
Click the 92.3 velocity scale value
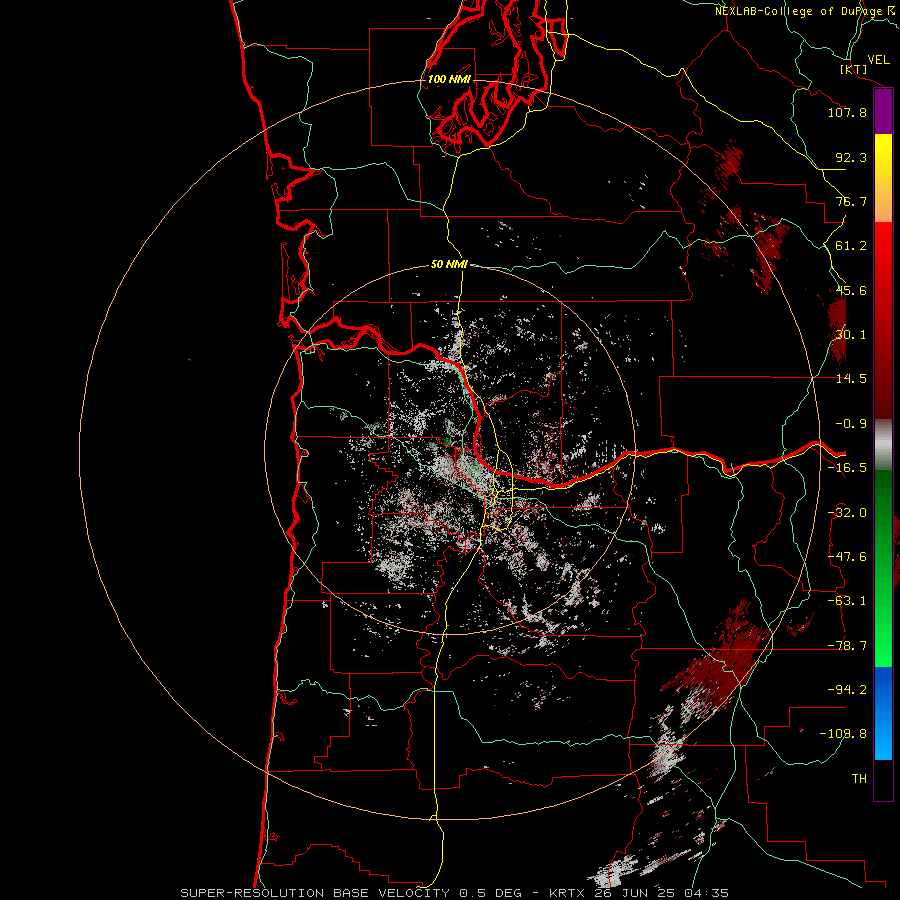coord(851,157)
